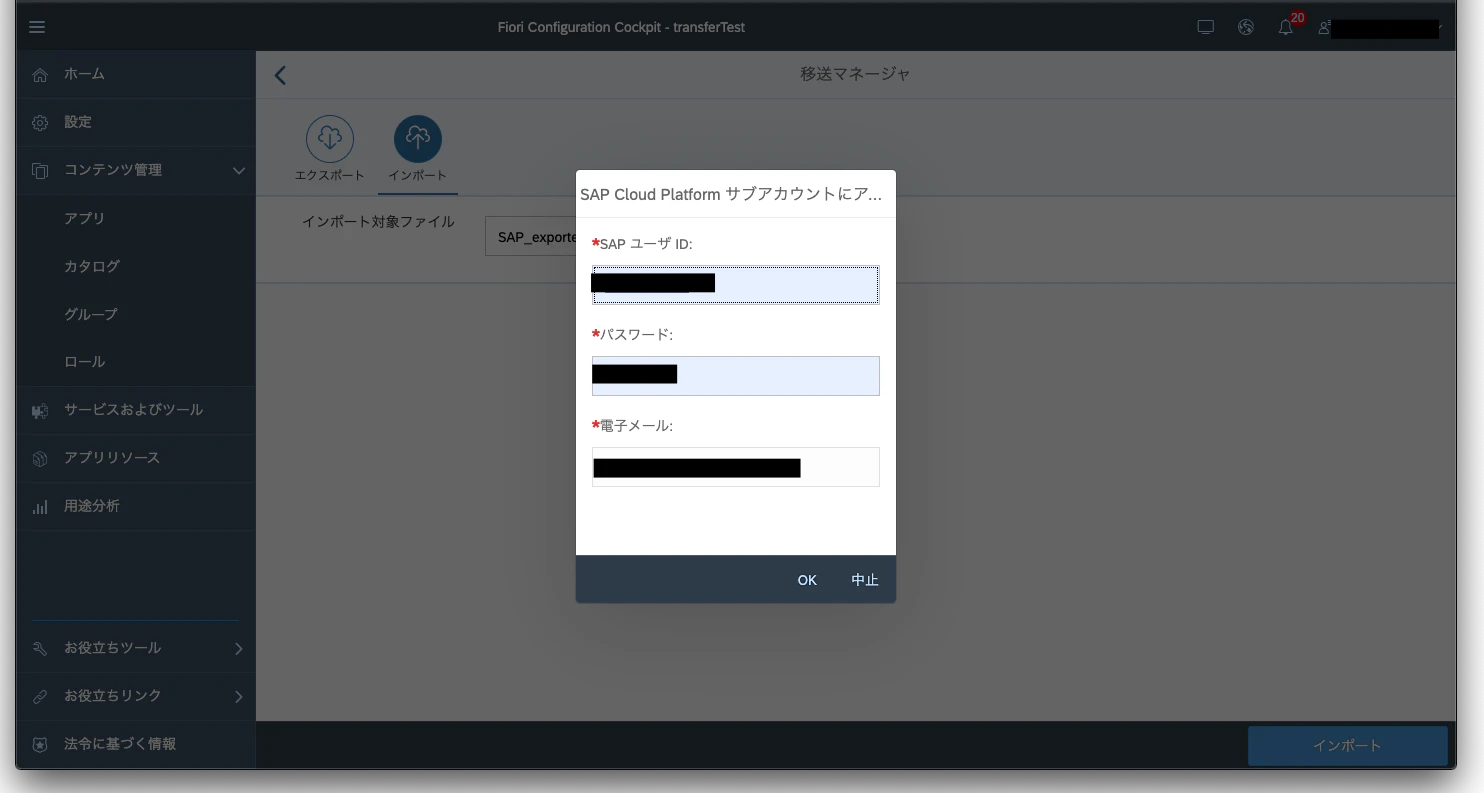Cancel the dialog with 中止

click(x=865, y=580)
